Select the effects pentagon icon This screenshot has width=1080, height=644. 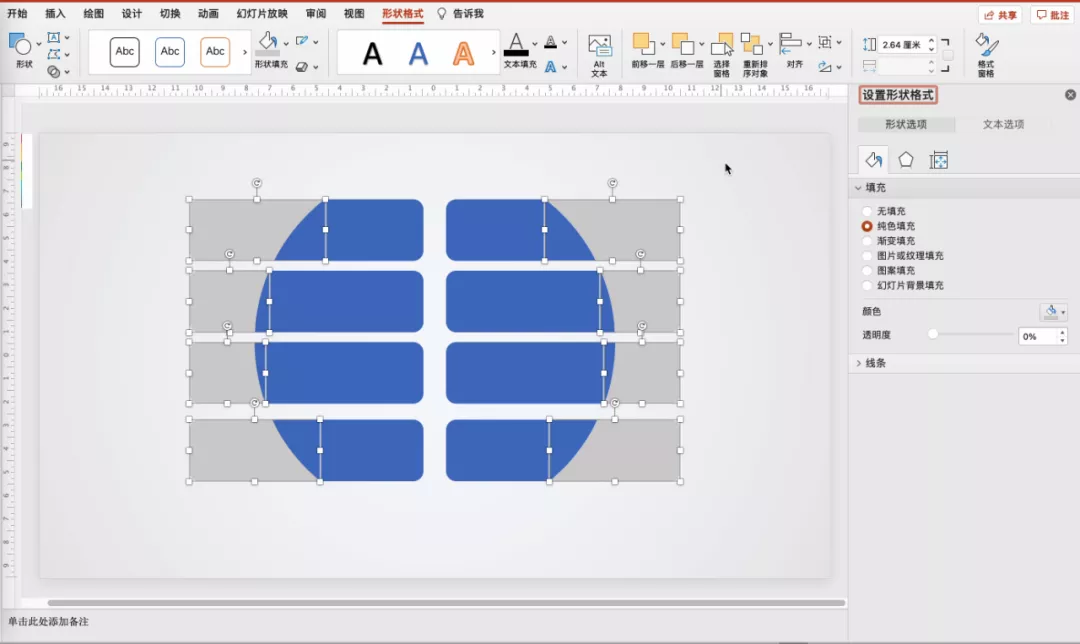click(x=906, y=160)
